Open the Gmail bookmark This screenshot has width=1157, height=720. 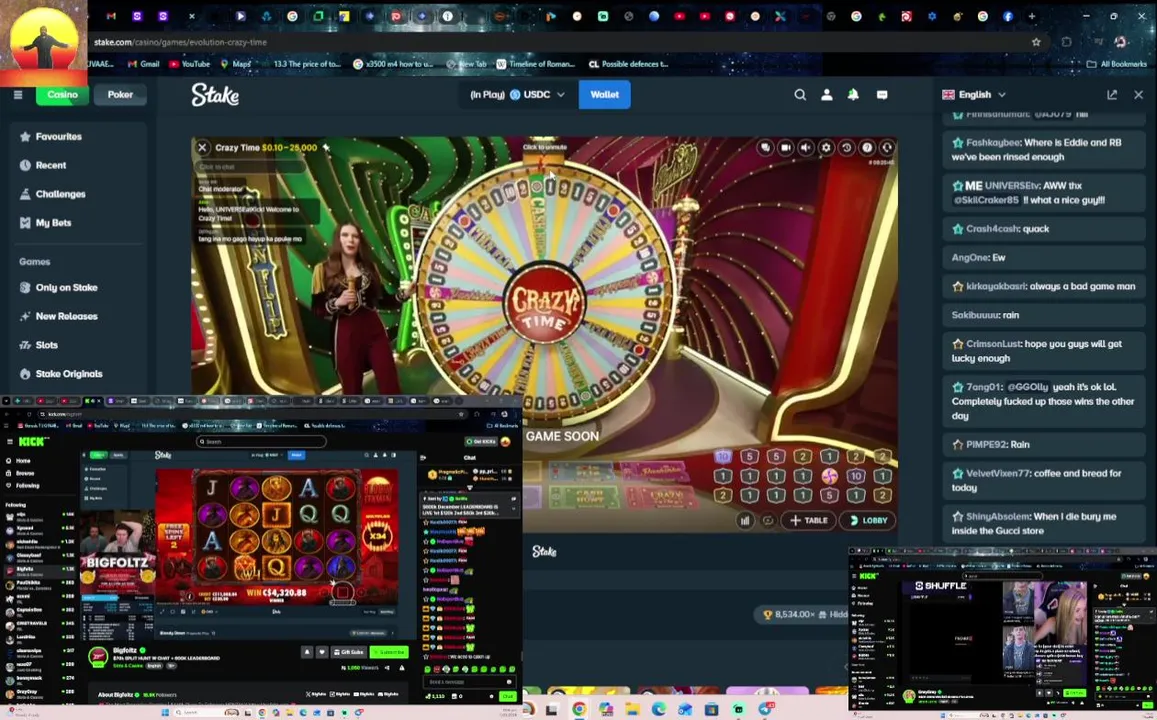point(143,64)
